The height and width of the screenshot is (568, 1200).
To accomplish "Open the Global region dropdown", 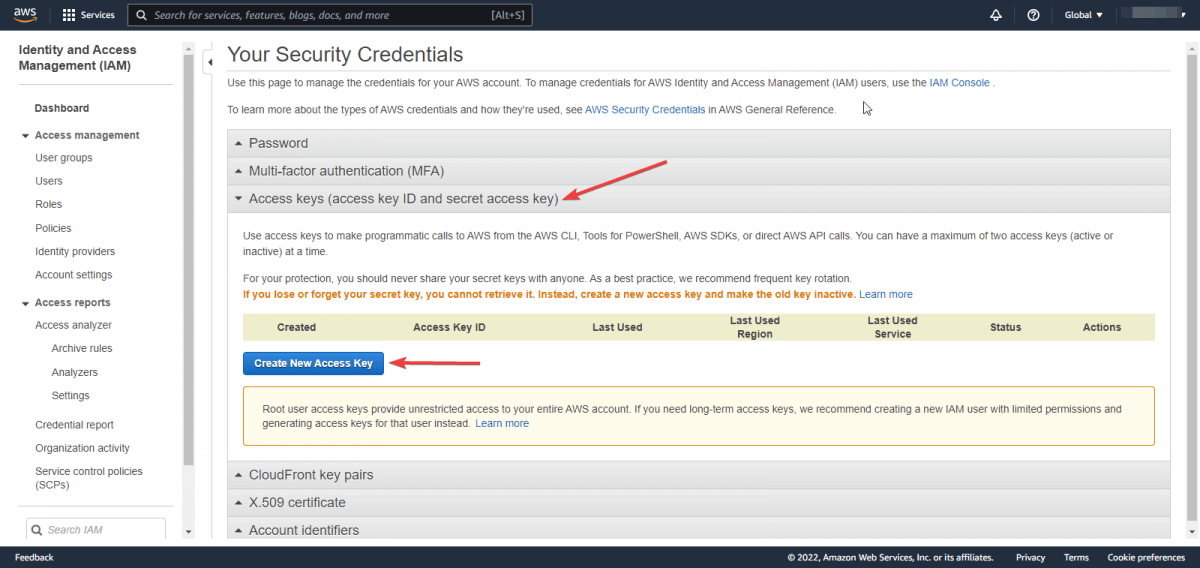I will coord(1083,15).
